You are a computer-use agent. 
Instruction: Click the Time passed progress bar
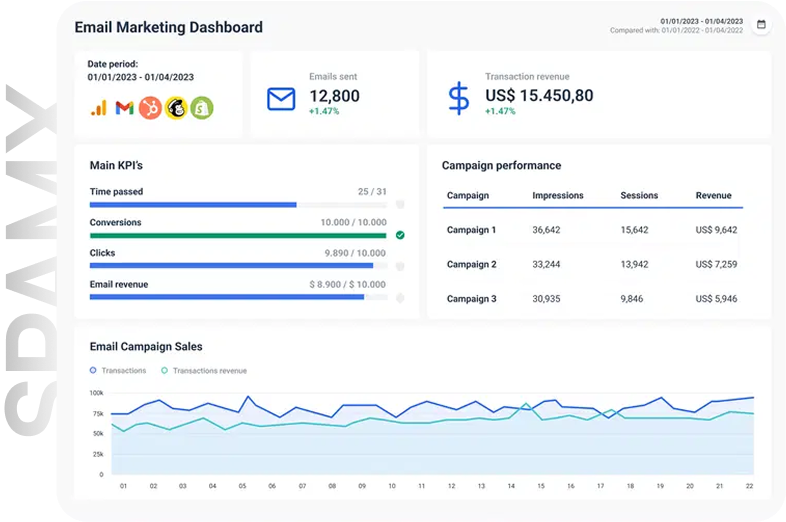tap(238, 204)
